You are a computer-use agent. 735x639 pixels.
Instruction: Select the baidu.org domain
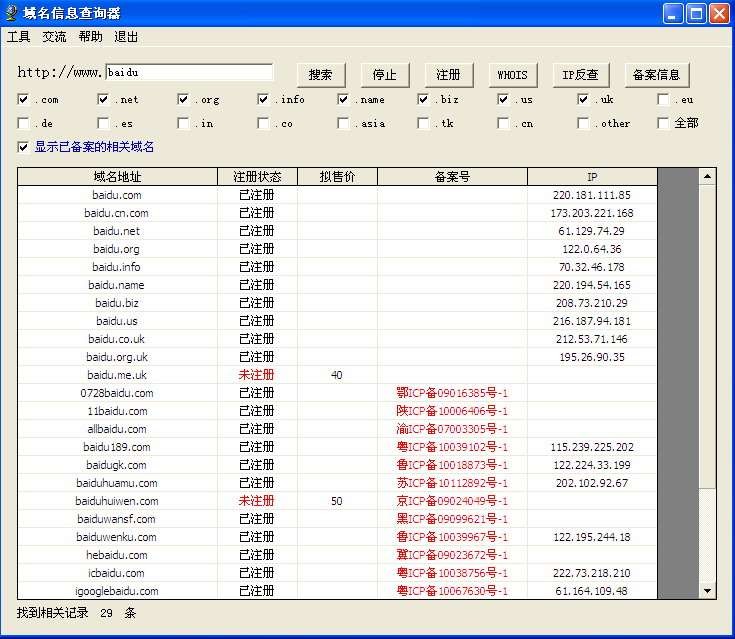116,249
